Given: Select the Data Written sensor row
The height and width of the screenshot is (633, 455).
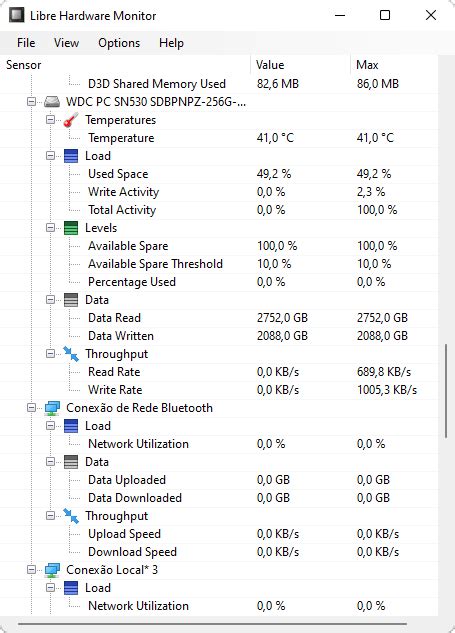Looking at the screenshot, I should (219, 336).
